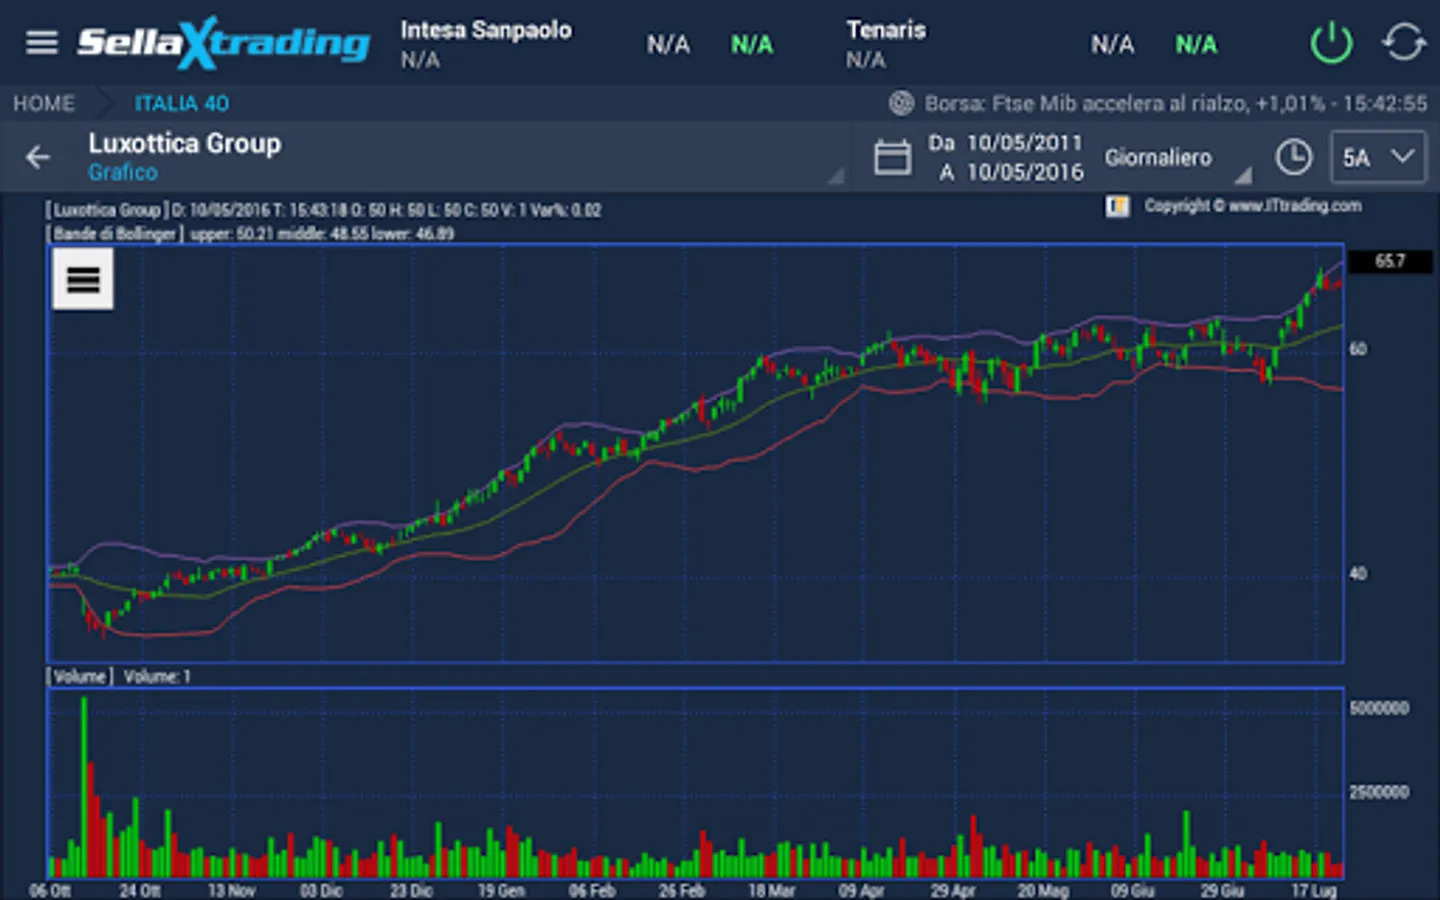Open the ITALIA 40 breadcrumb
The image size is (1440, 900).
[182, 103]
